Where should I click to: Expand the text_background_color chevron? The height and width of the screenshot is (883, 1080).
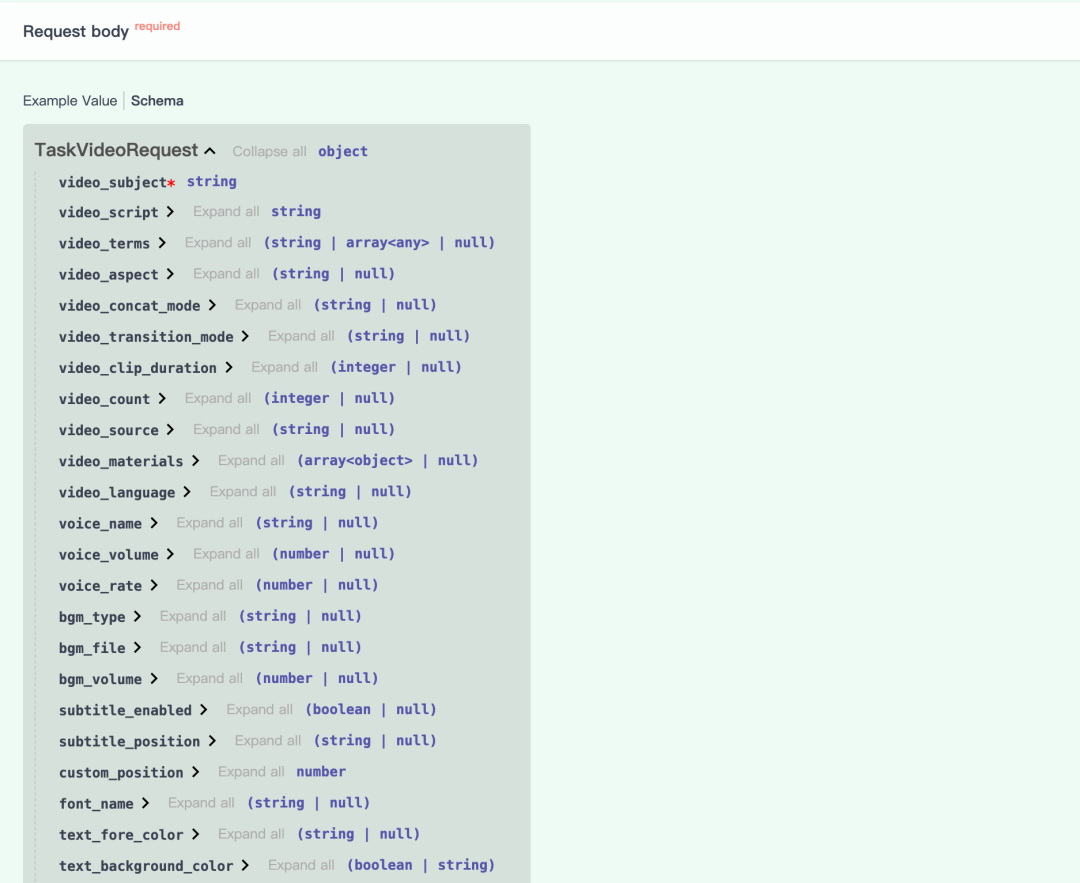(x=245, y=865)
